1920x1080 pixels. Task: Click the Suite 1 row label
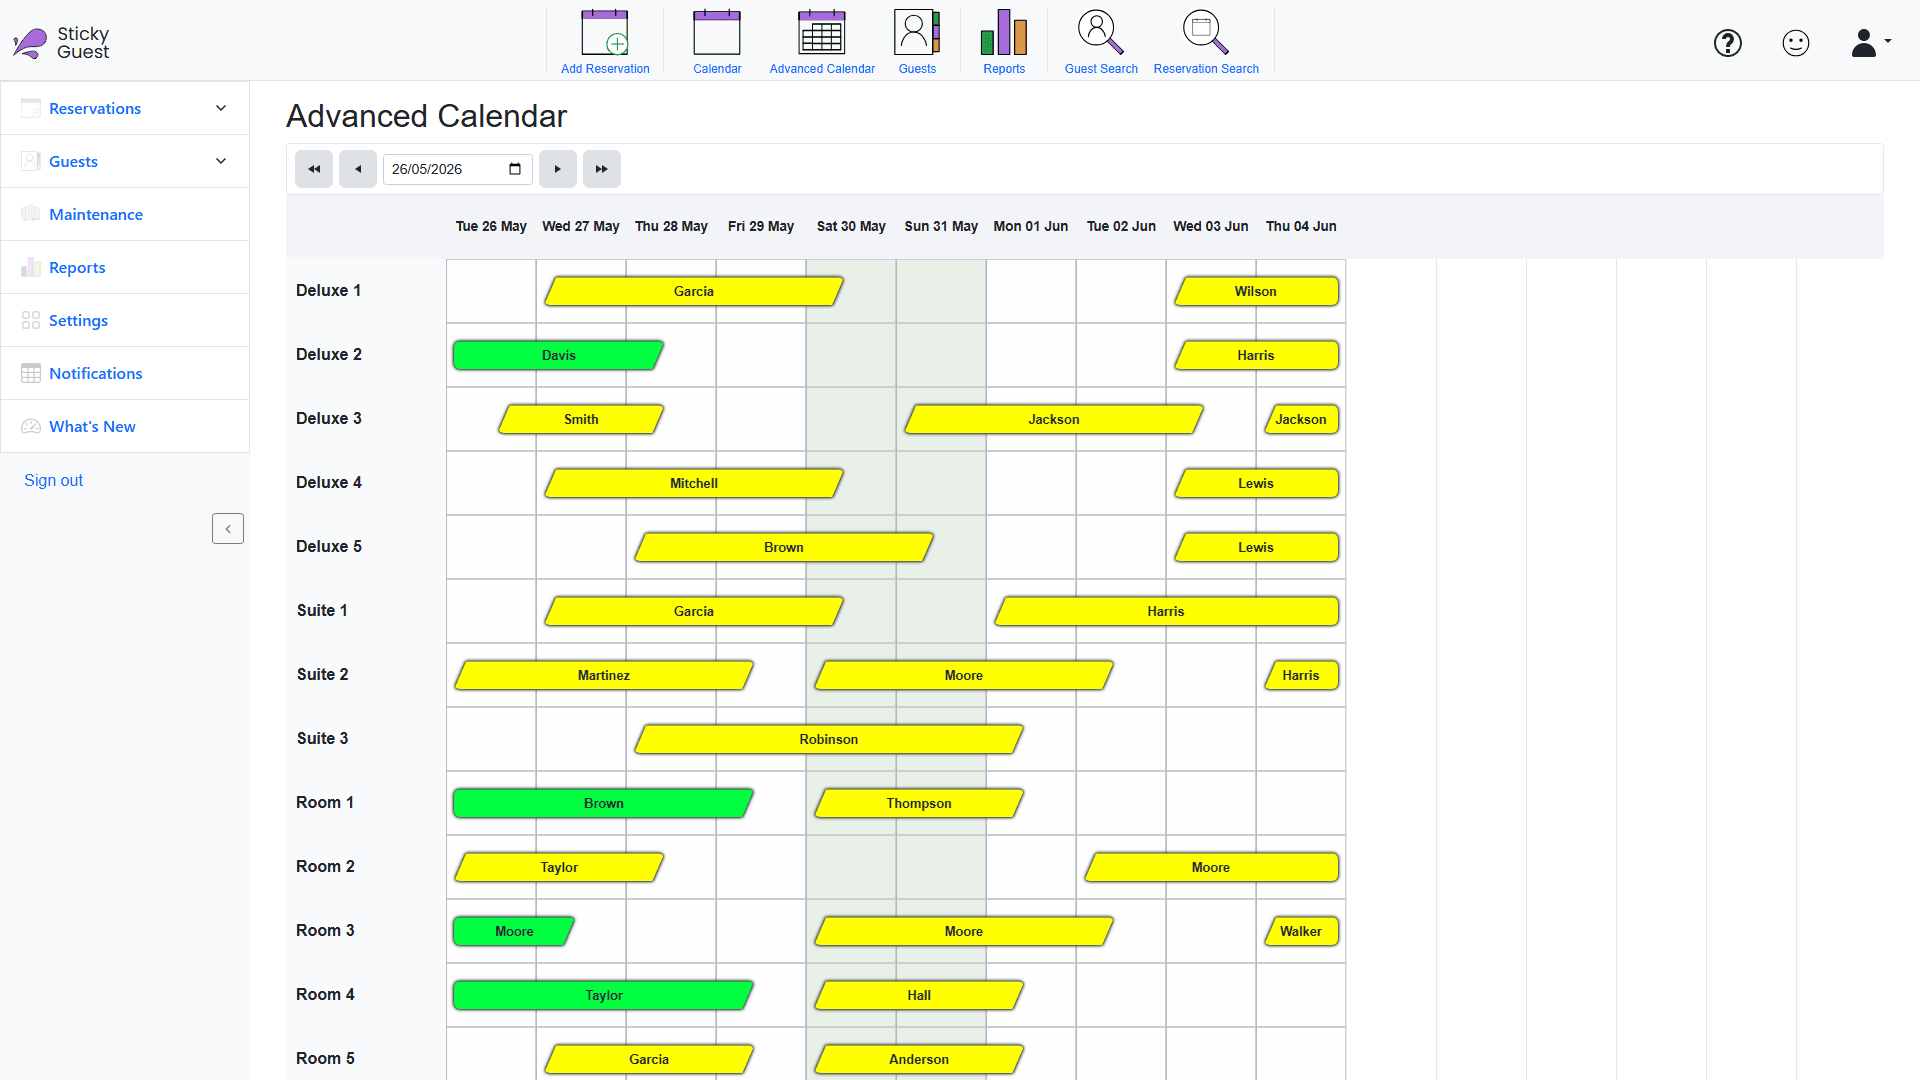322,610
